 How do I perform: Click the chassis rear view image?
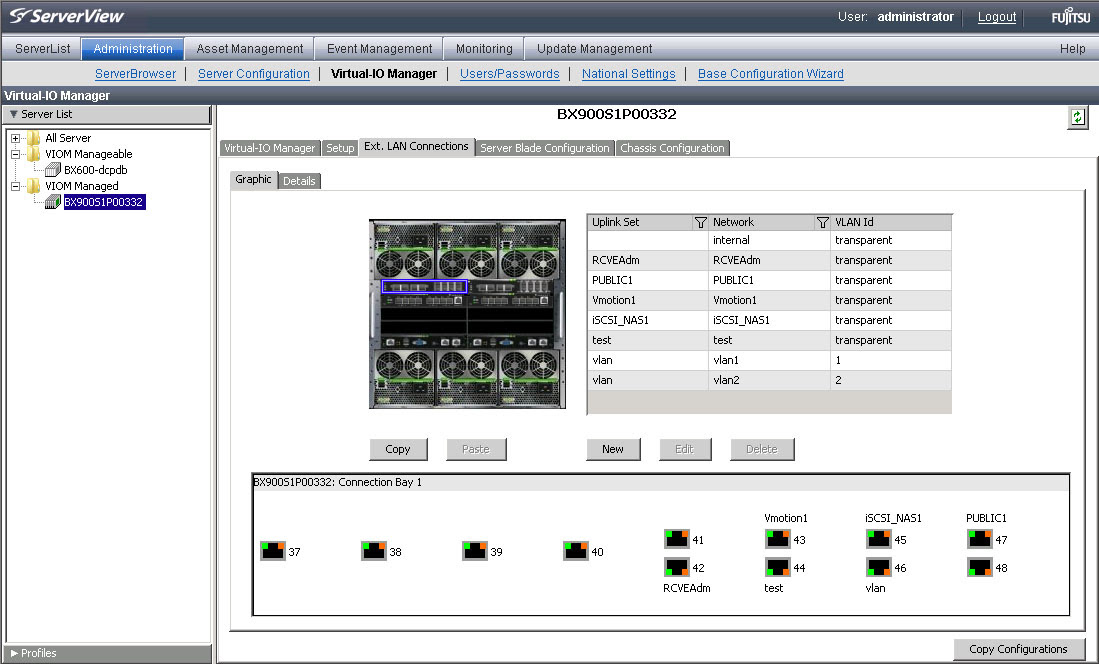tap(467, 313)
